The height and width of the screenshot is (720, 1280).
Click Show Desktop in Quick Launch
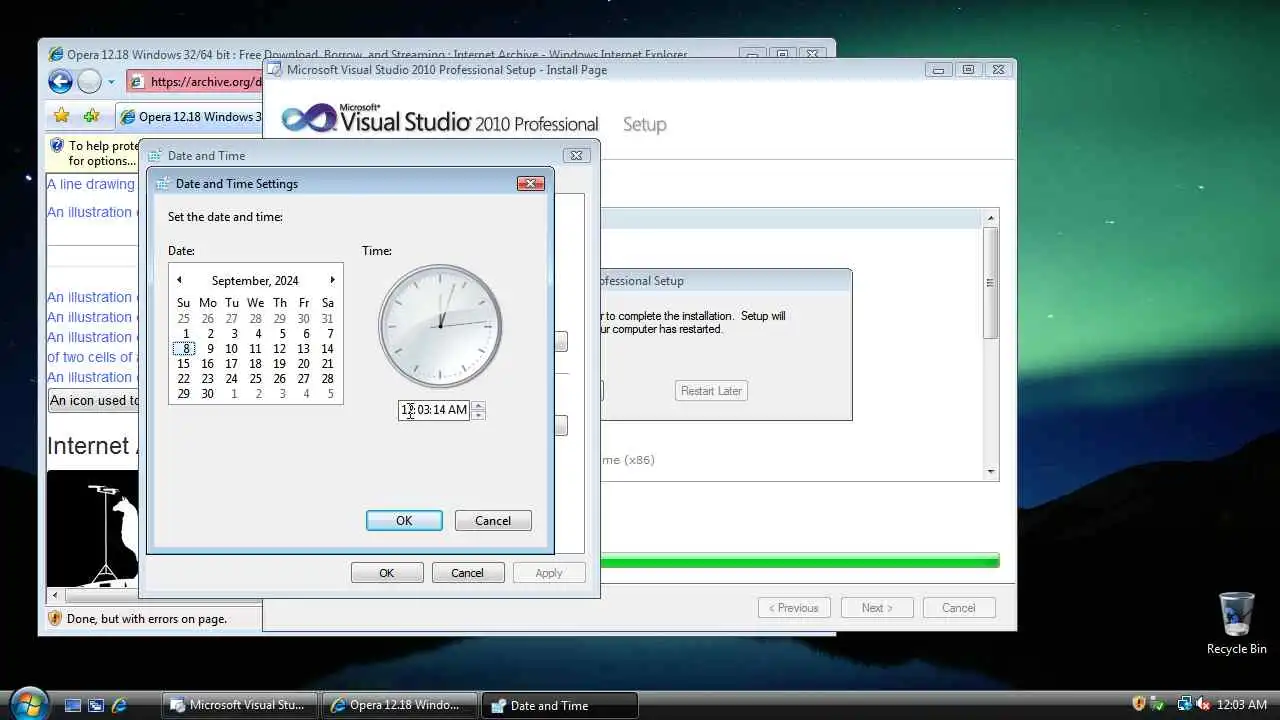[x=72, y=705]
